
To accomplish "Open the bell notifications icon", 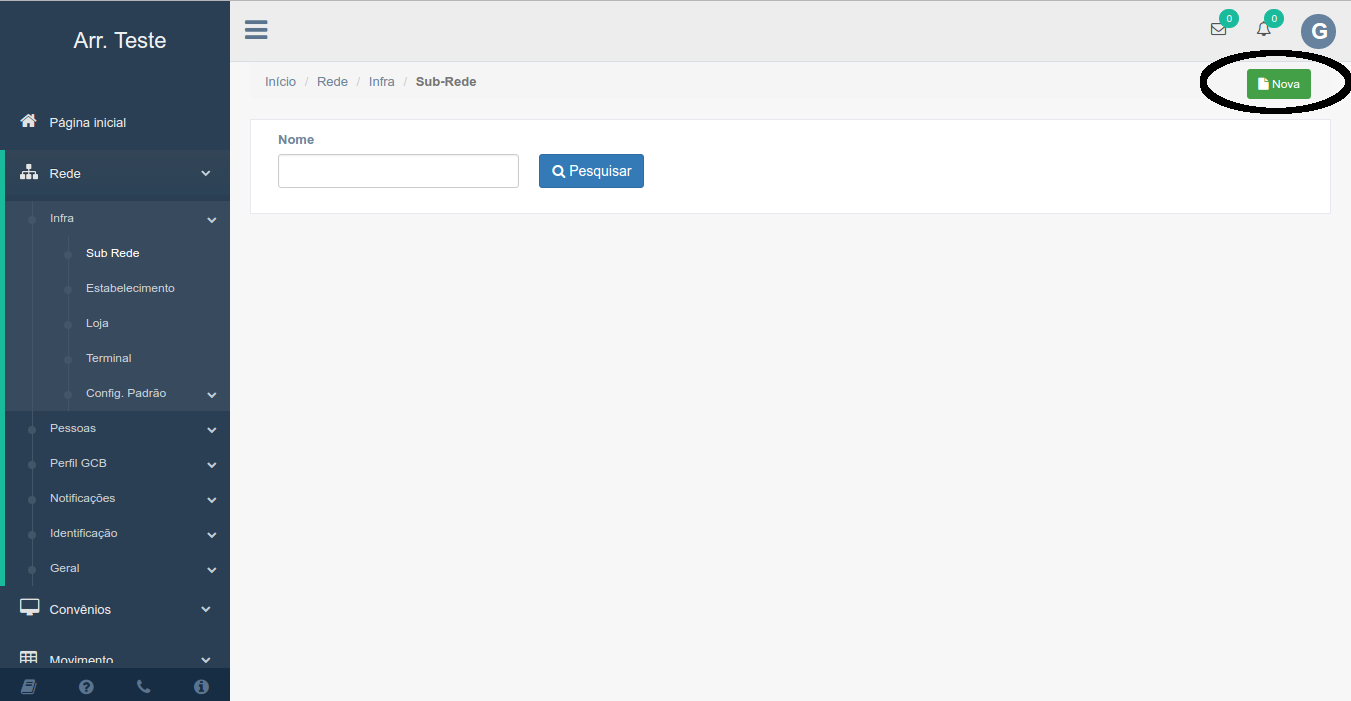I will (1264, 30).
